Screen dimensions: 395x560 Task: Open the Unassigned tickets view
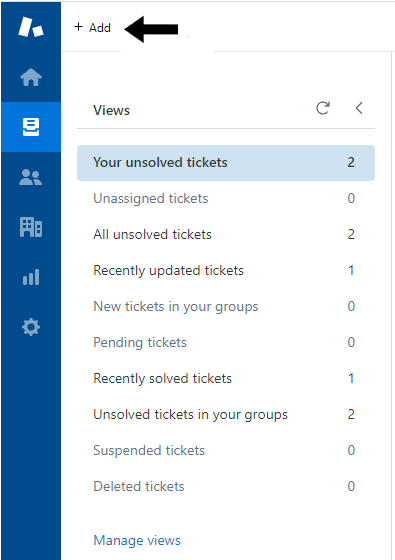(226, 199)
